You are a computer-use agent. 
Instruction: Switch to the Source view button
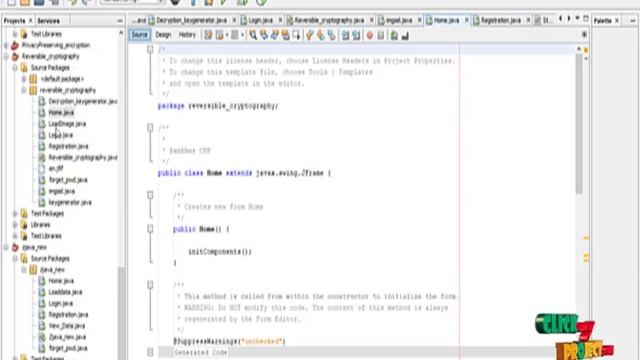(139, 35)
